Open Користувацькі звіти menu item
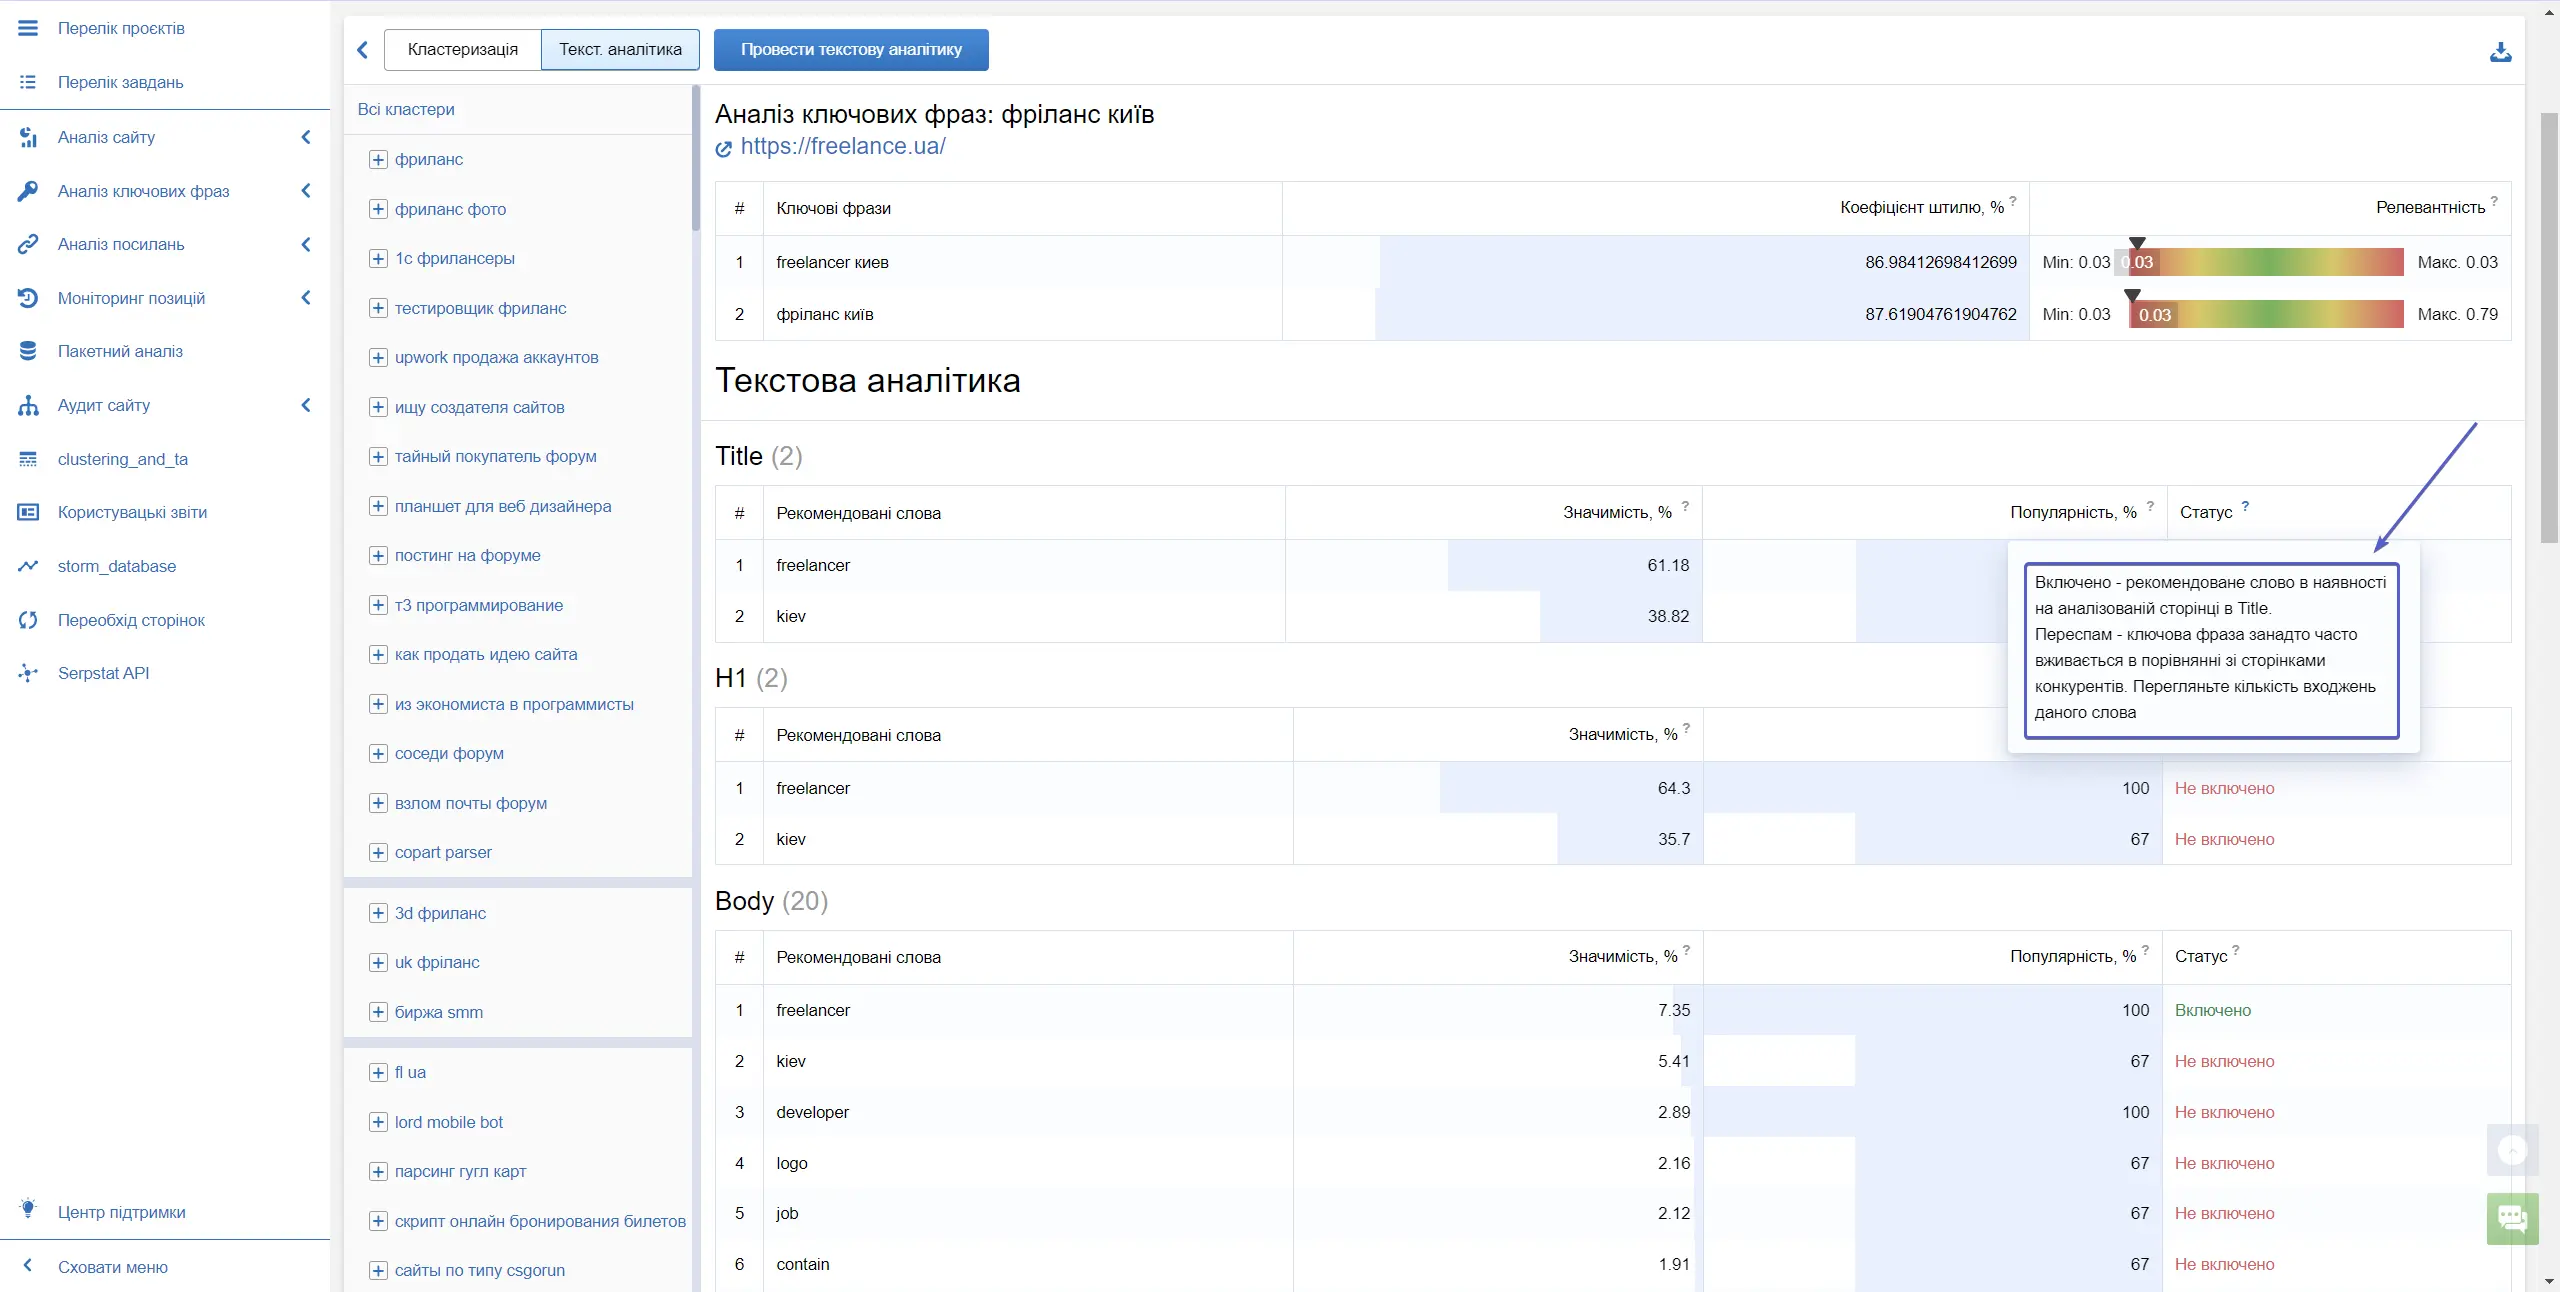This screenshot has height=1292, width=2560. tap(132, 512)
